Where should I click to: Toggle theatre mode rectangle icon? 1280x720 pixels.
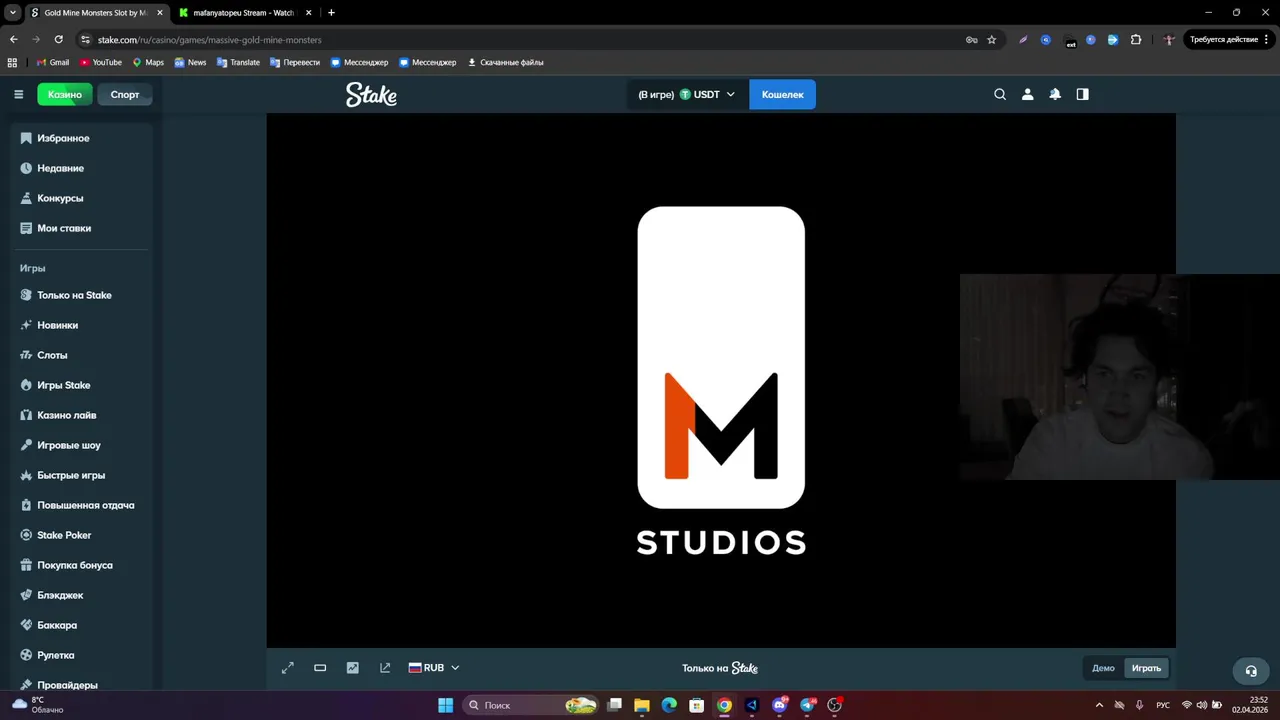320,668
